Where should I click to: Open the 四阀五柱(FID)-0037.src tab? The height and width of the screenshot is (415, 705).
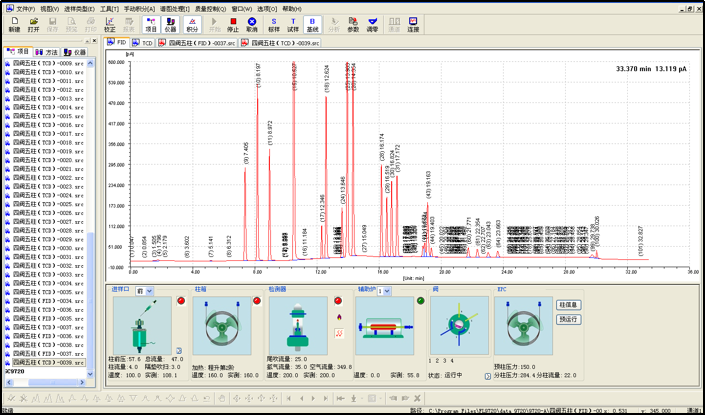(197, 43)
